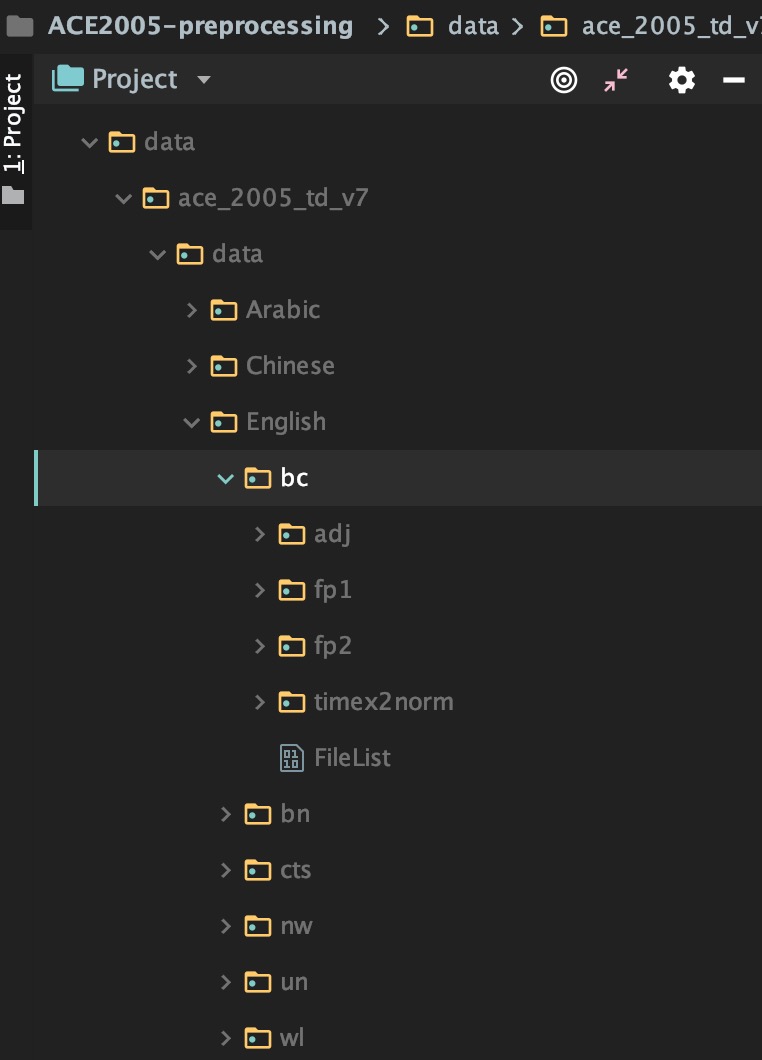Screen dimensions: 762x1060
Task: Expand the Chinese folder chevron
Action: point(191,366)
